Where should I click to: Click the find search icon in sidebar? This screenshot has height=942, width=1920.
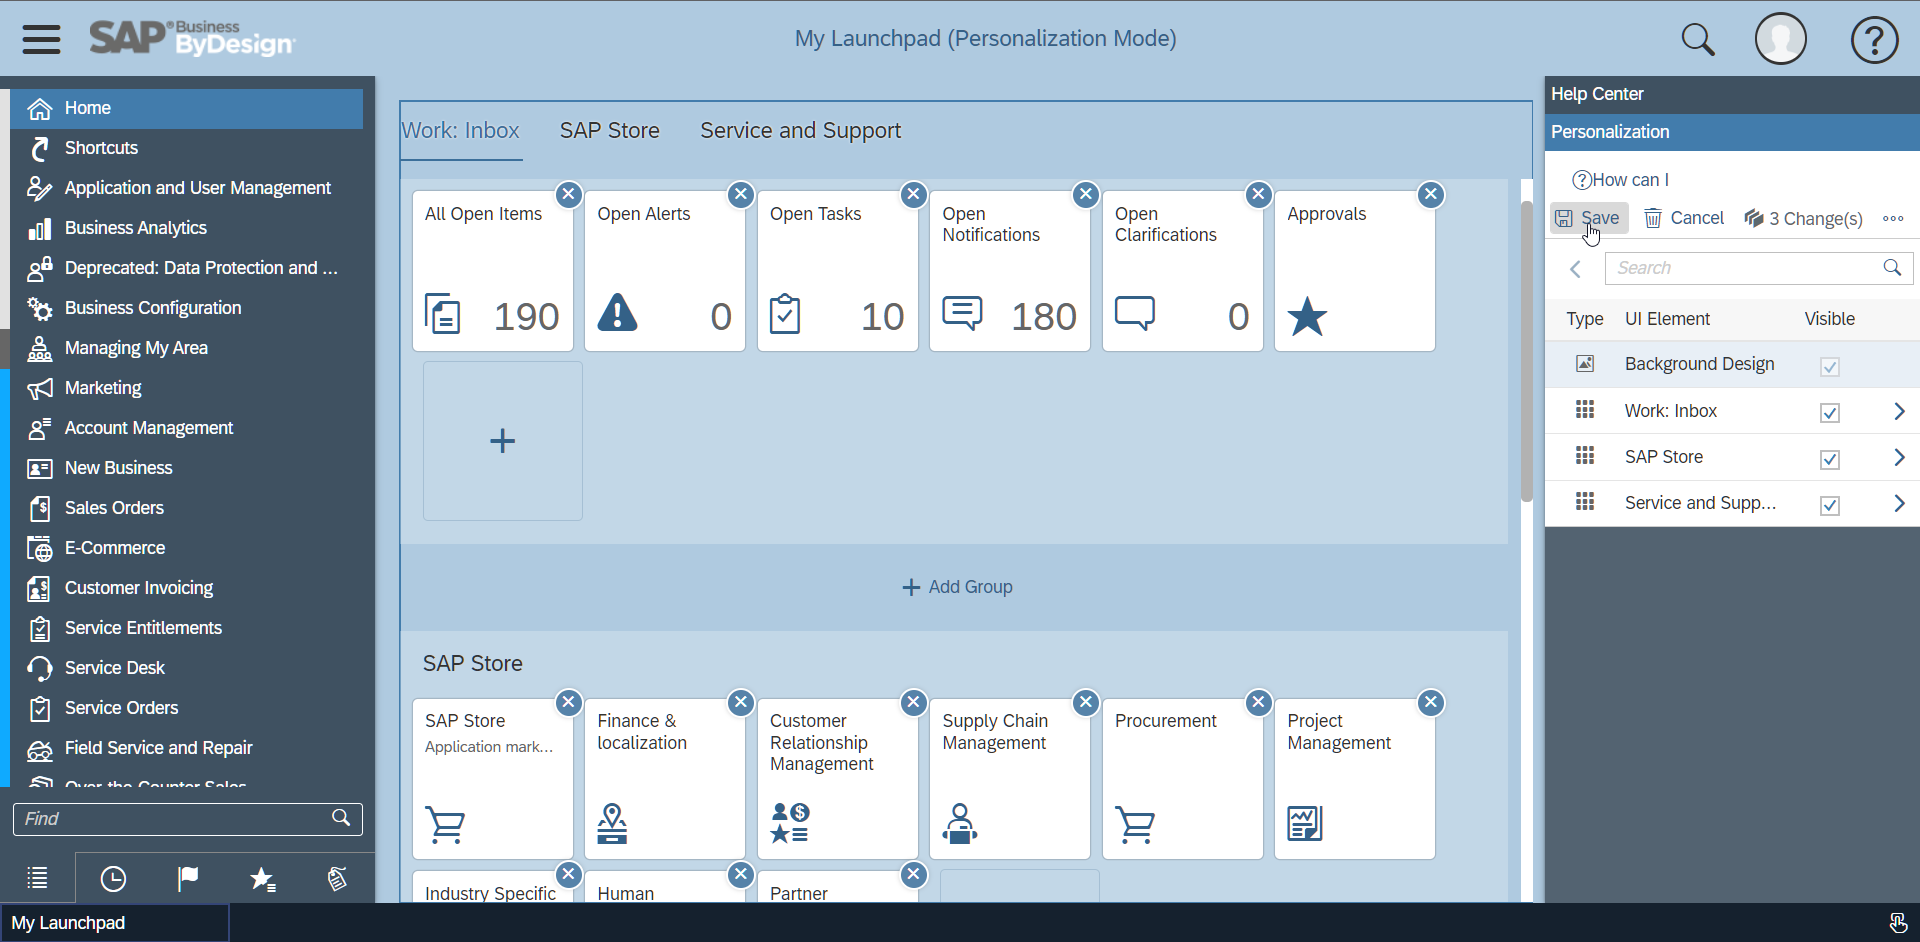click(341, 818)
